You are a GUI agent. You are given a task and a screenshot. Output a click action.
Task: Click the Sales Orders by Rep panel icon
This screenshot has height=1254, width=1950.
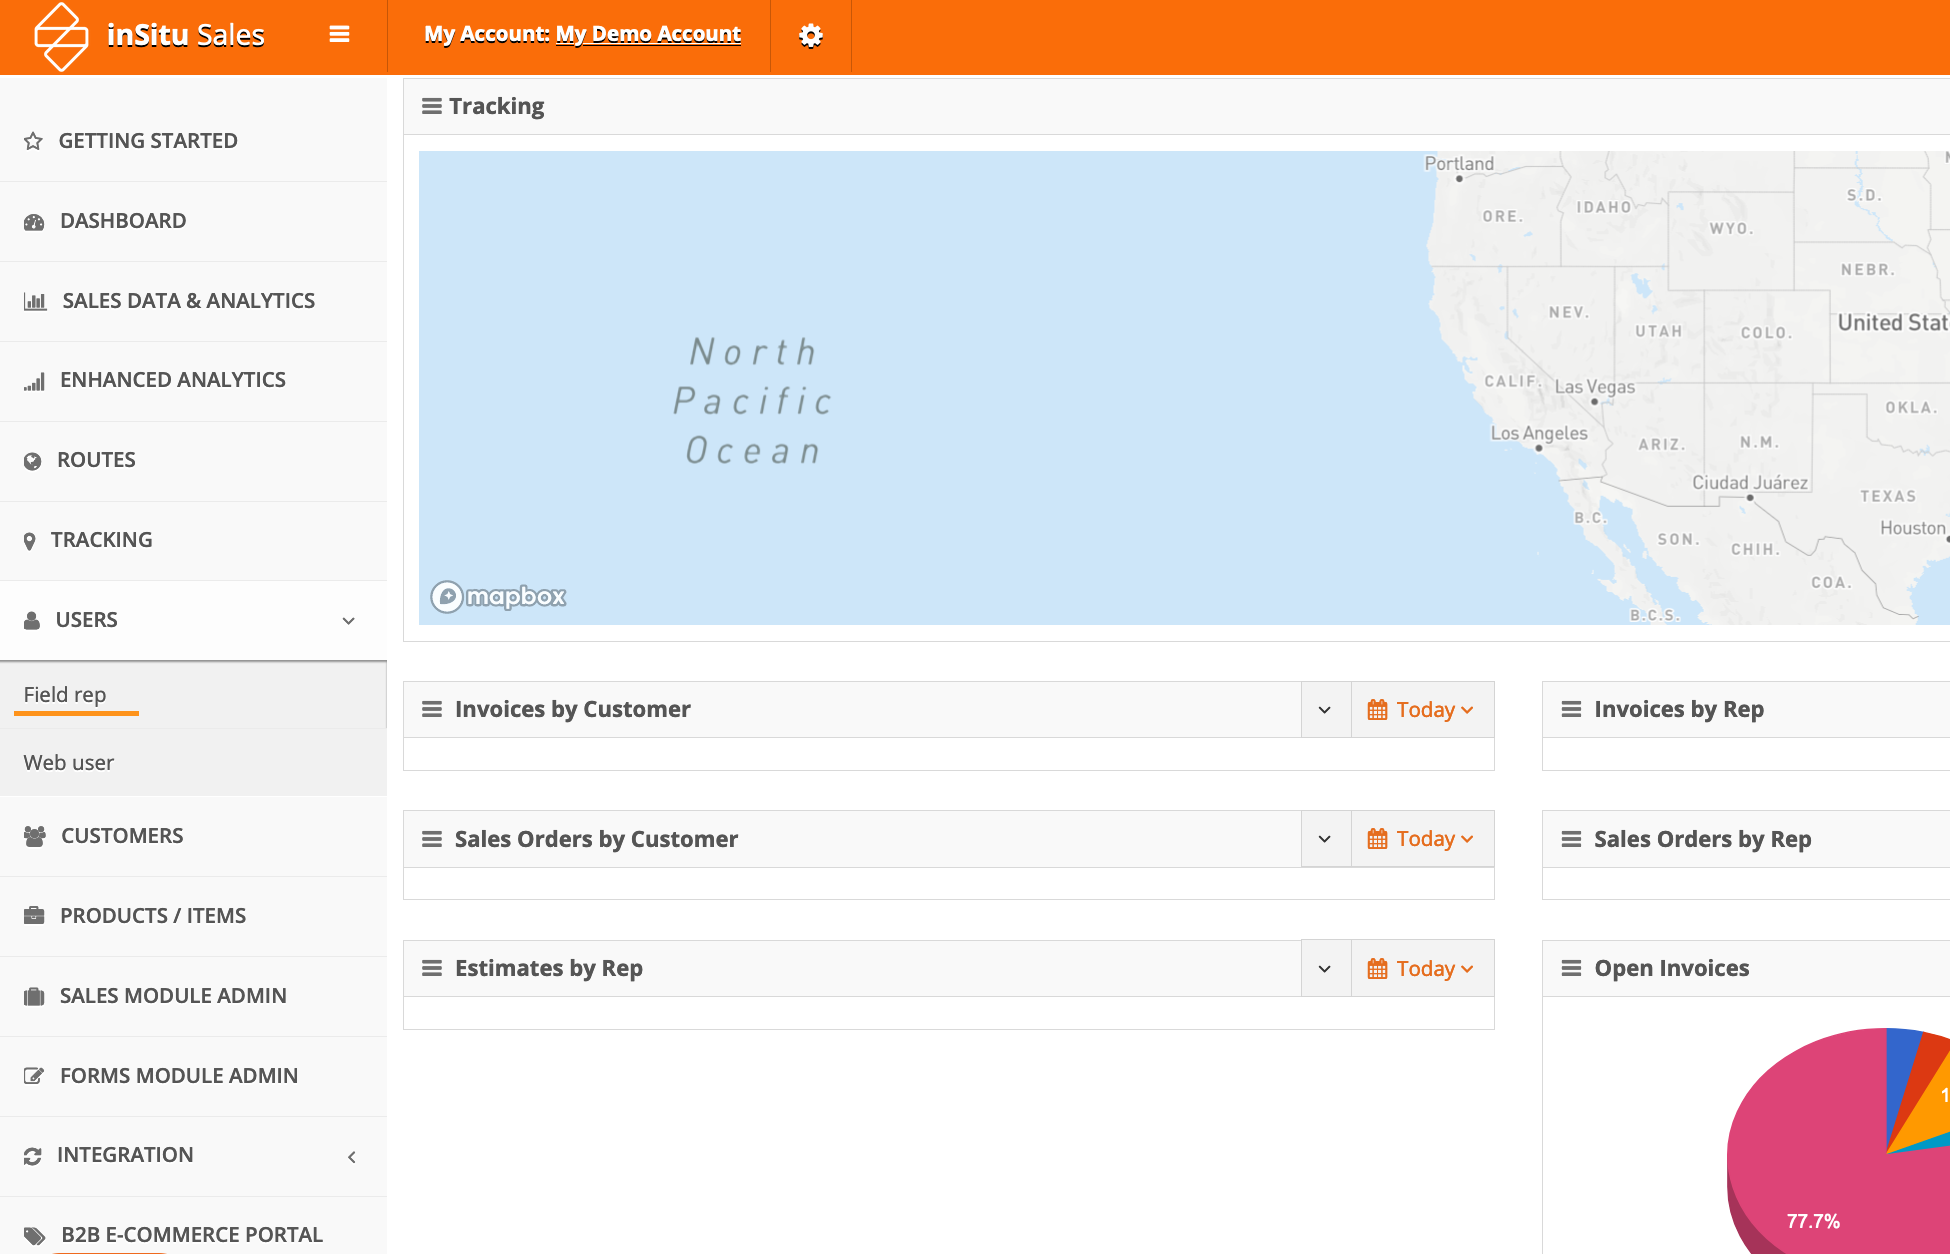[x=1571, y=839]
